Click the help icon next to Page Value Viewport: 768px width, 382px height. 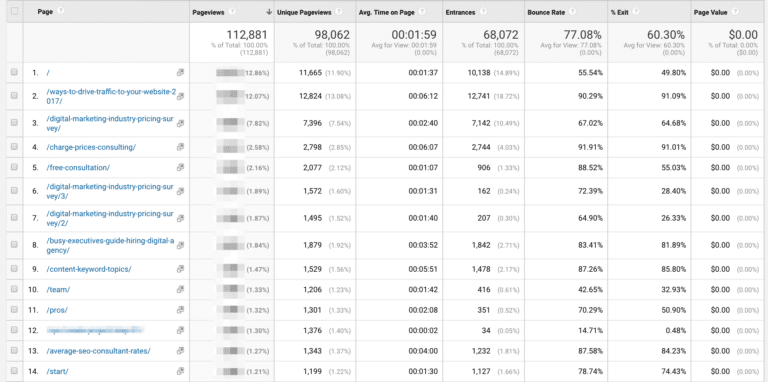pos(736,12)
